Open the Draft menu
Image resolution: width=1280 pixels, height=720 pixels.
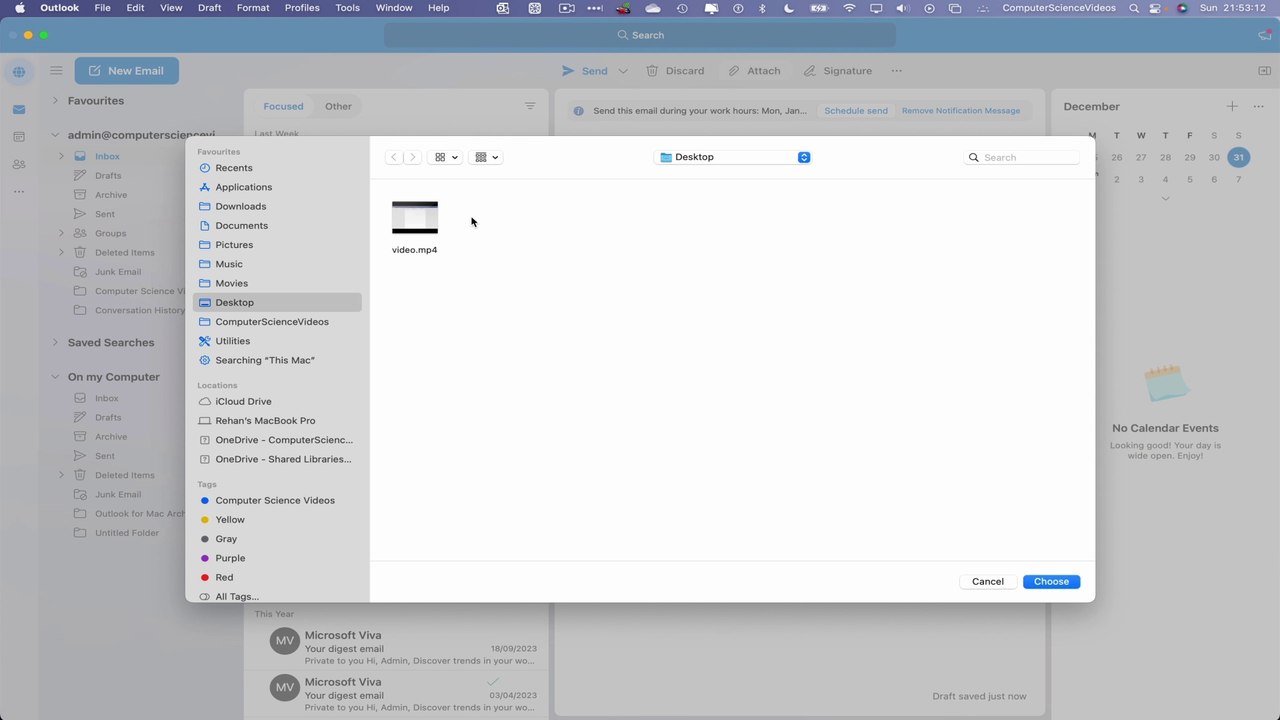coord(210,8)
